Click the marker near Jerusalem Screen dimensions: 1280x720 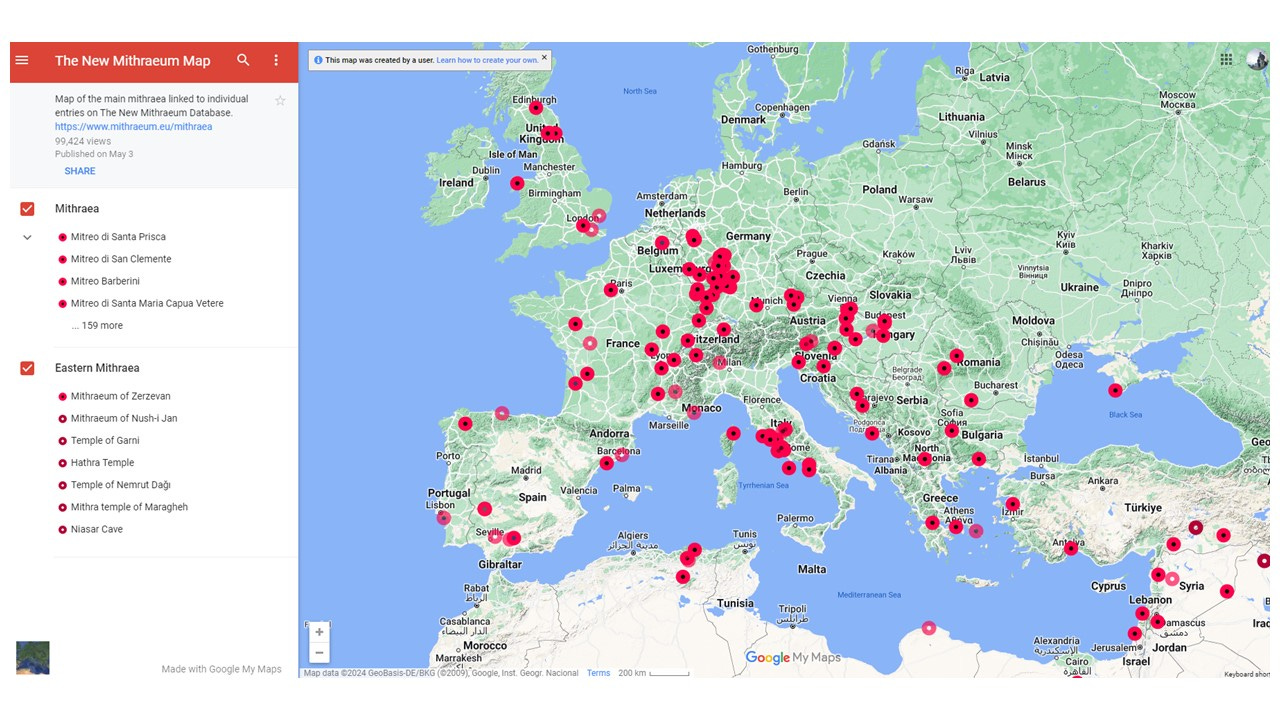point(1134,633)
